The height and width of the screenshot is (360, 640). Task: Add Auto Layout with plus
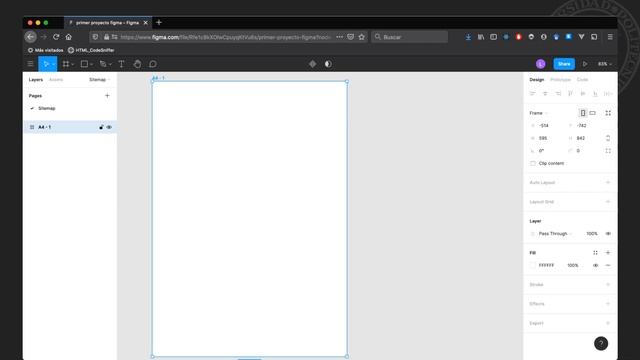[608, 182]
